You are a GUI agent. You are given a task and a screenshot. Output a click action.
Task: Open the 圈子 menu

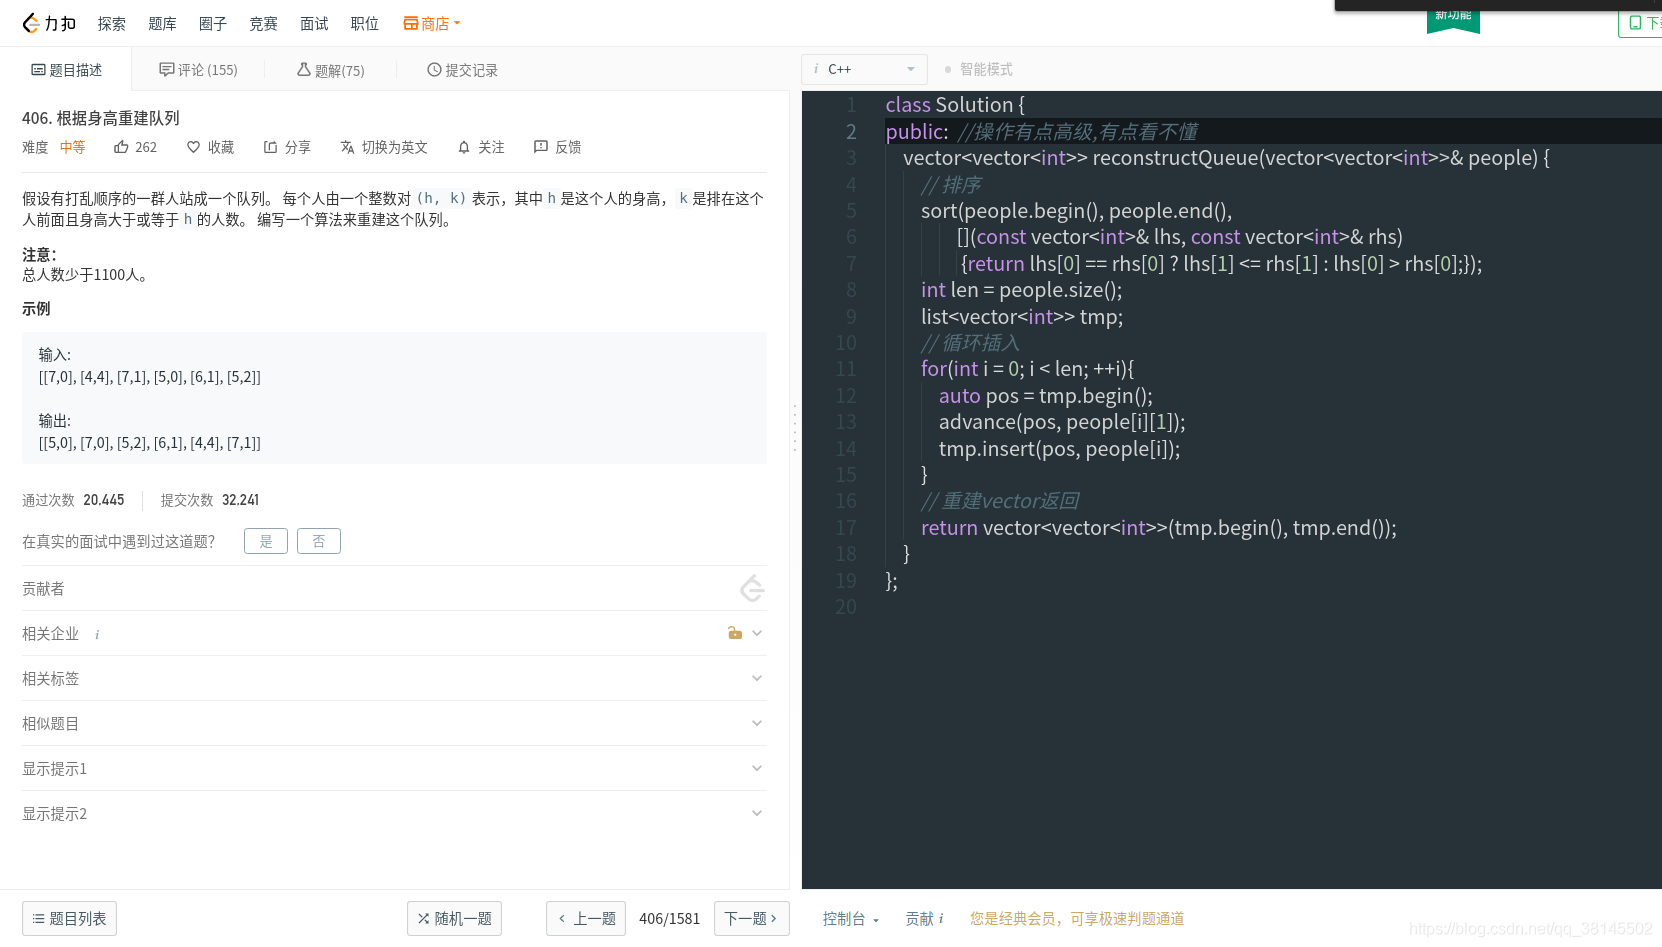[x=213, y=23]
